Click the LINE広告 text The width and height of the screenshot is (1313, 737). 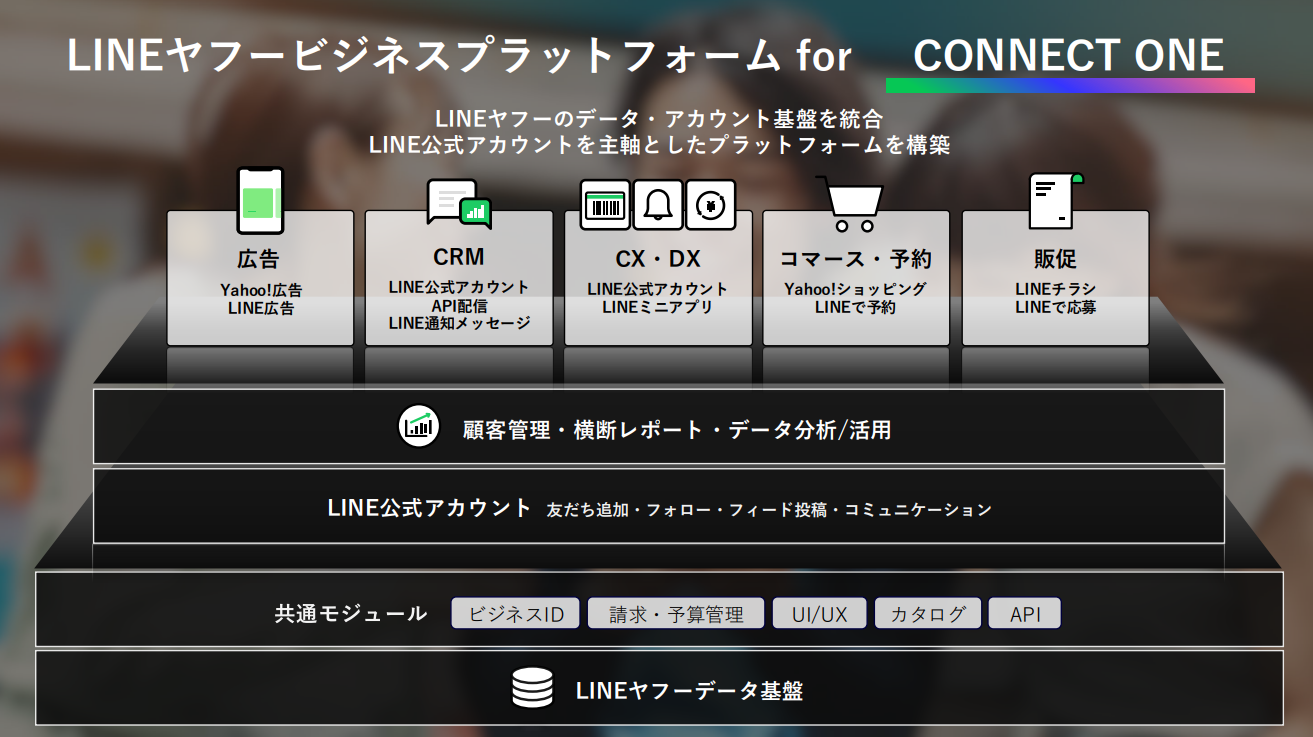(x=261, y=309)
